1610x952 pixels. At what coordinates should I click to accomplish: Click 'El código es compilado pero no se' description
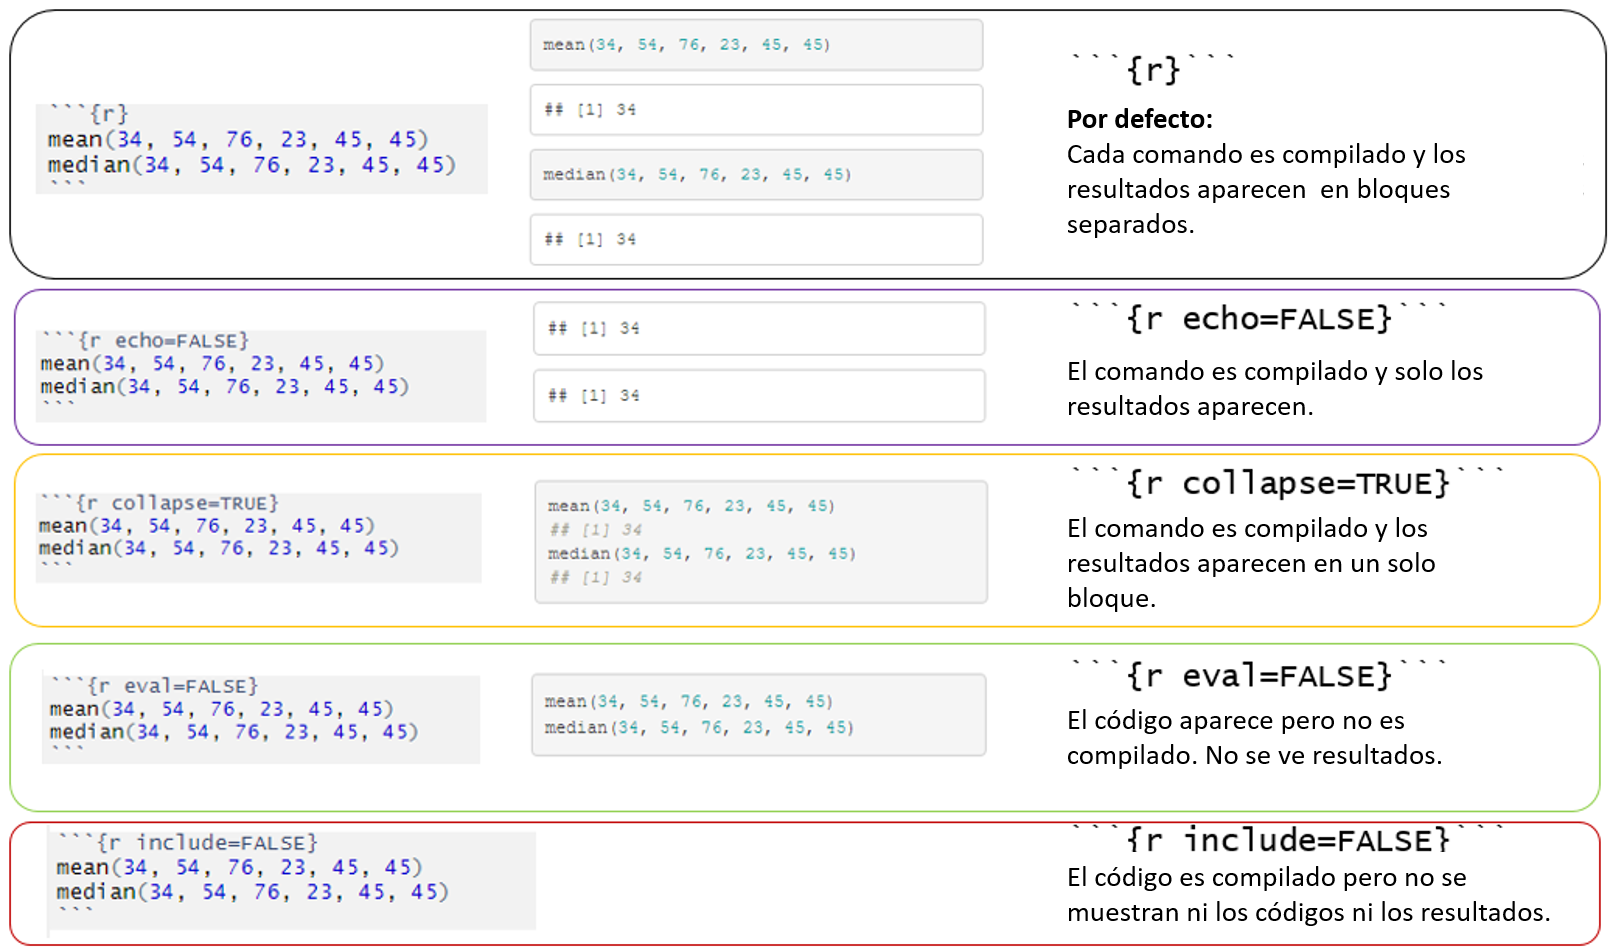(1267, 878)
